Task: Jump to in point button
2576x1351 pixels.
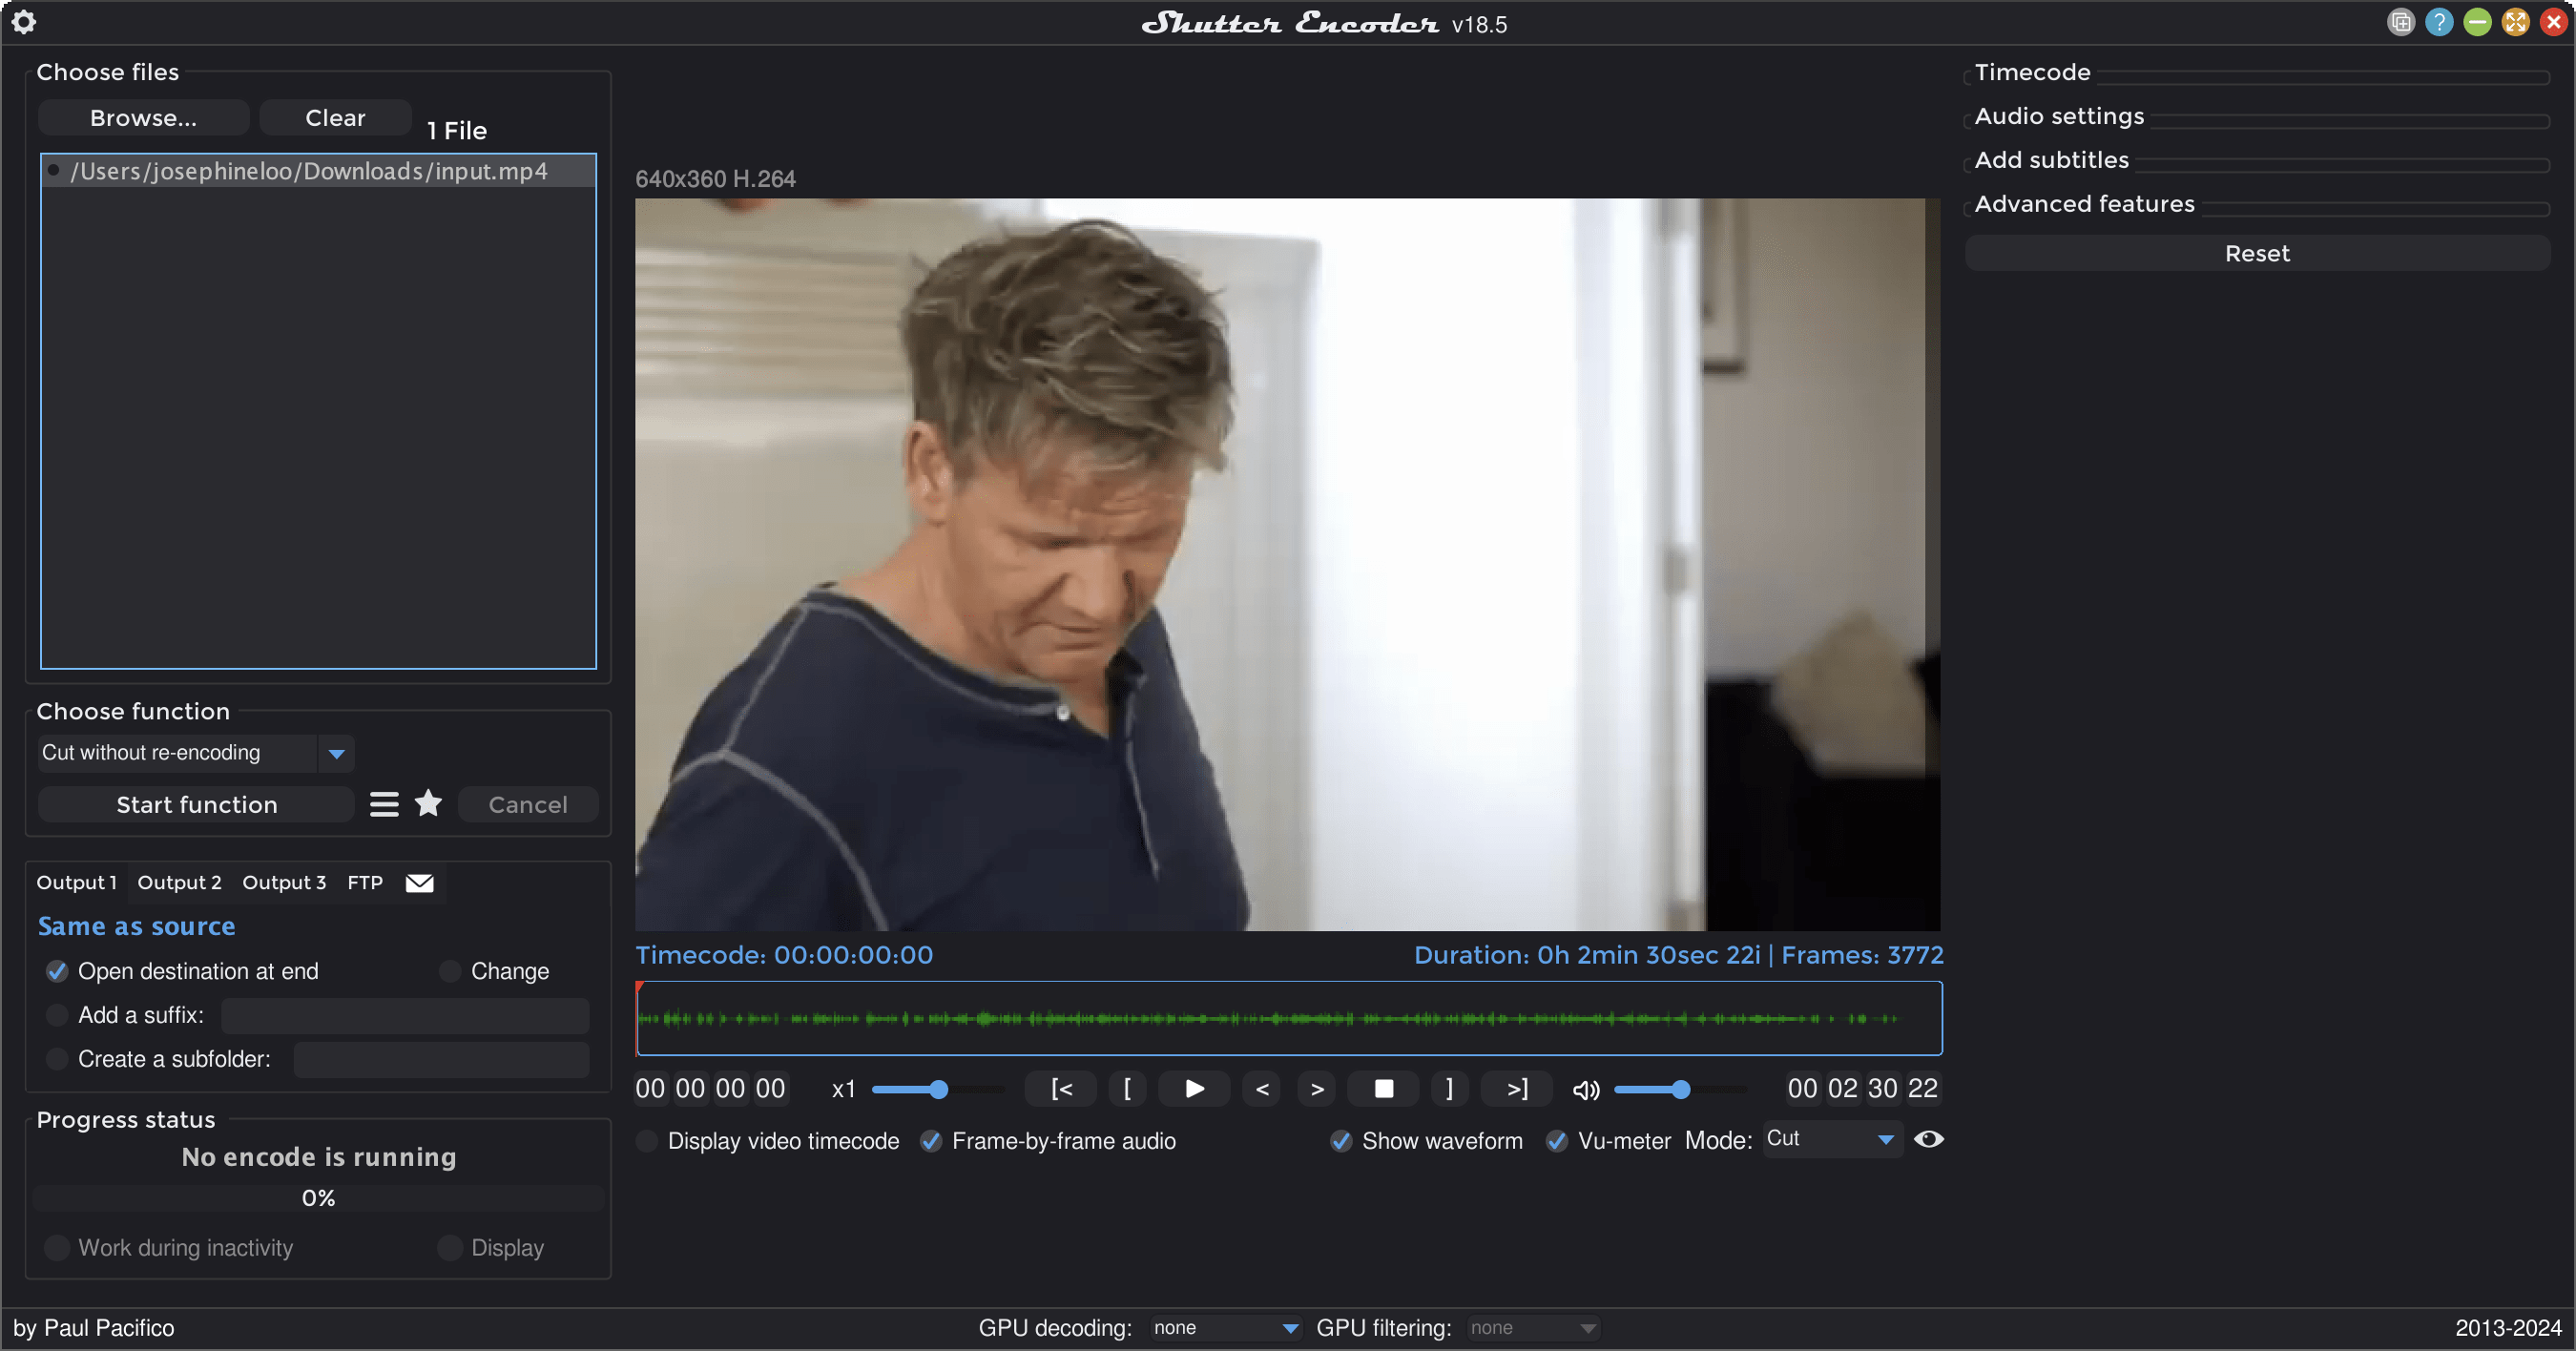Action: coord(1061,1088)
